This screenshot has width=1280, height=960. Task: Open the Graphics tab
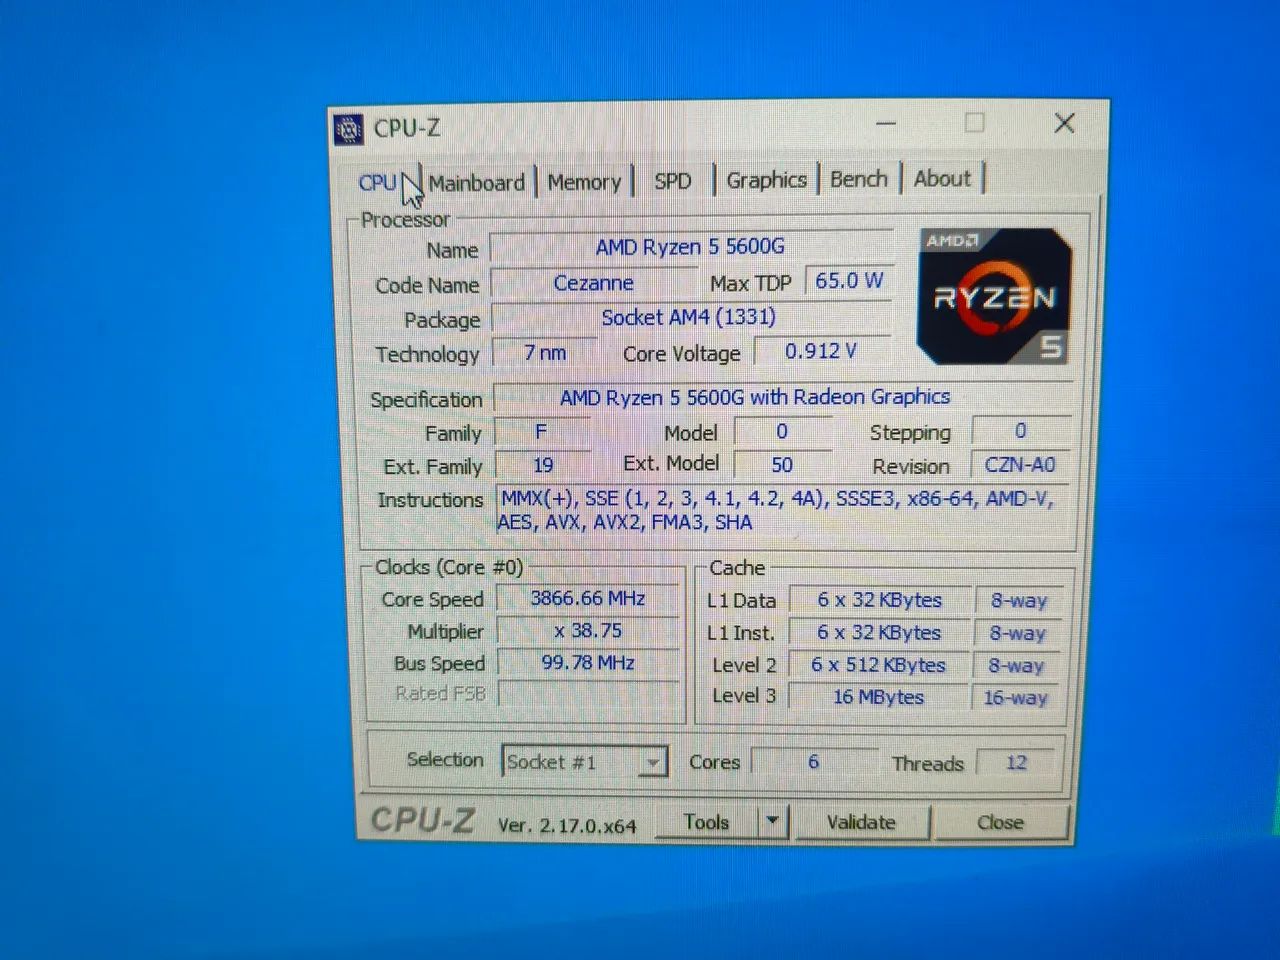pos(766,180)
